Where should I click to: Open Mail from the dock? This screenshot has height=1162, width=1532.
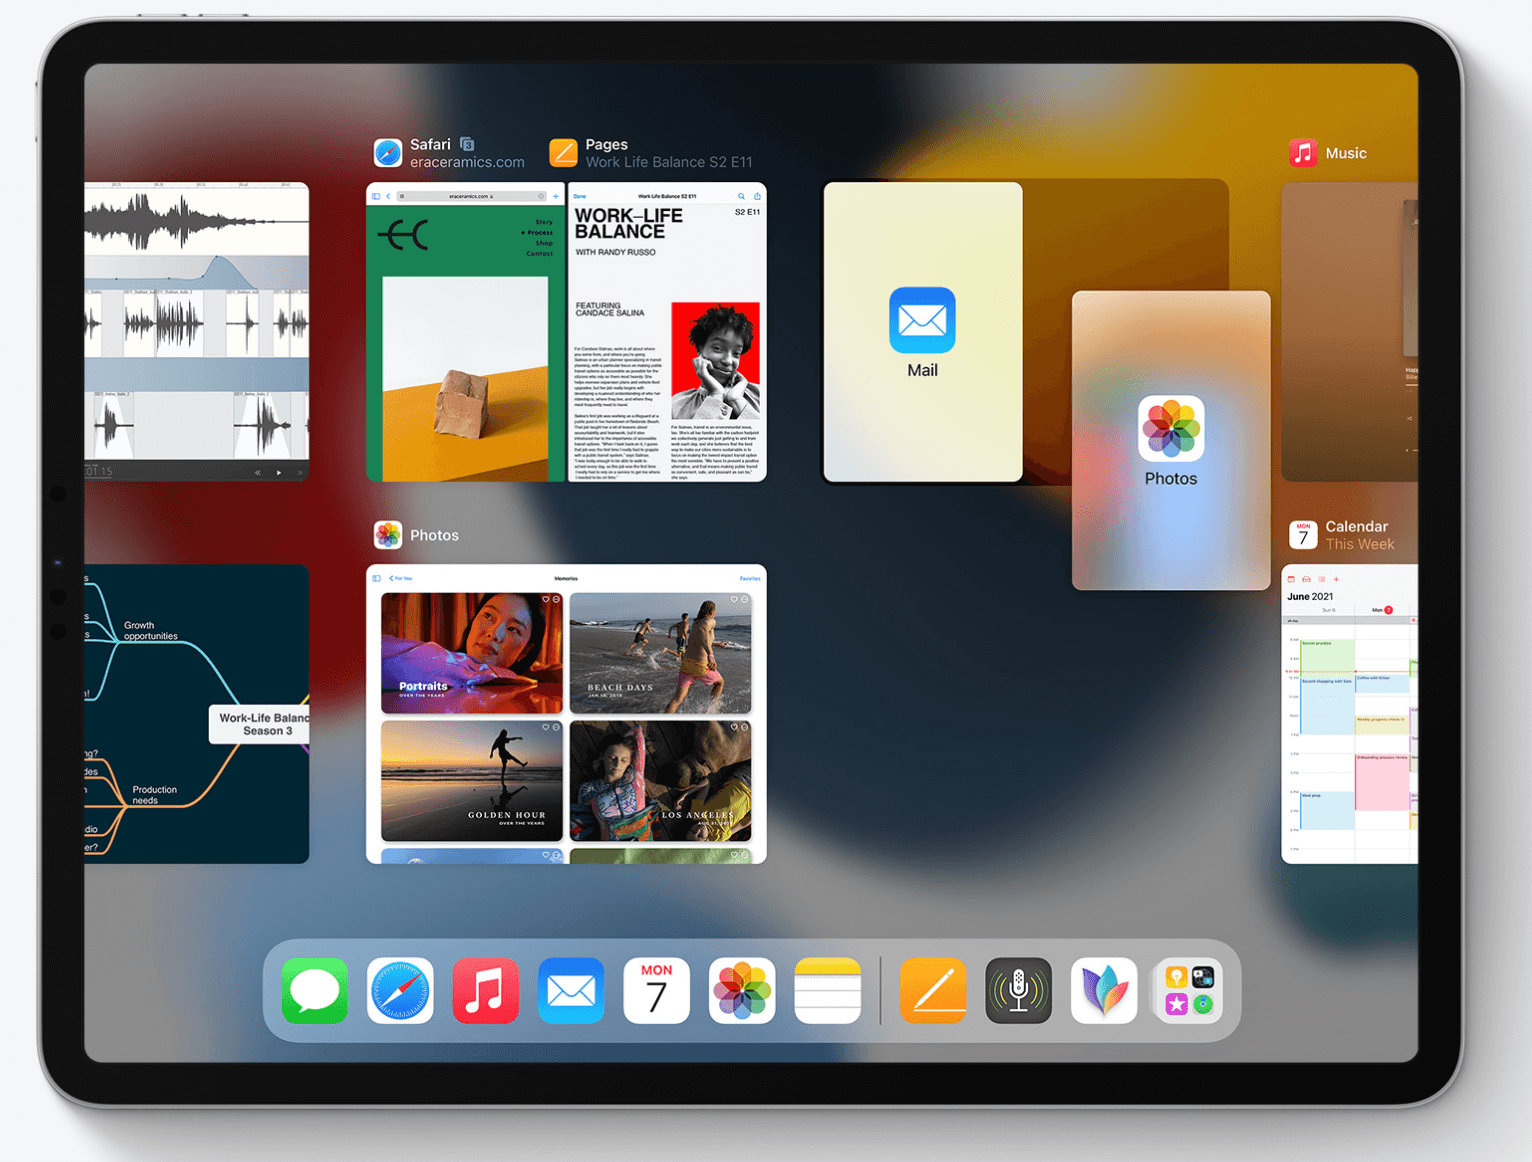click(x=571, y=990)
